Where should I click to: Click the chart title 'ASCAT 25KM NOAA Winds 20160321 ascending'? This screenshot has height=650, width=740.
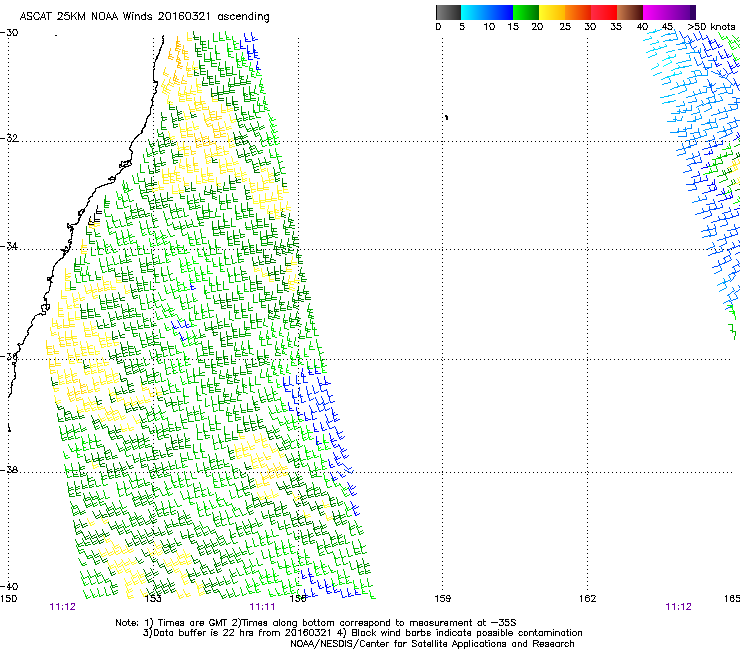point(144,17)
